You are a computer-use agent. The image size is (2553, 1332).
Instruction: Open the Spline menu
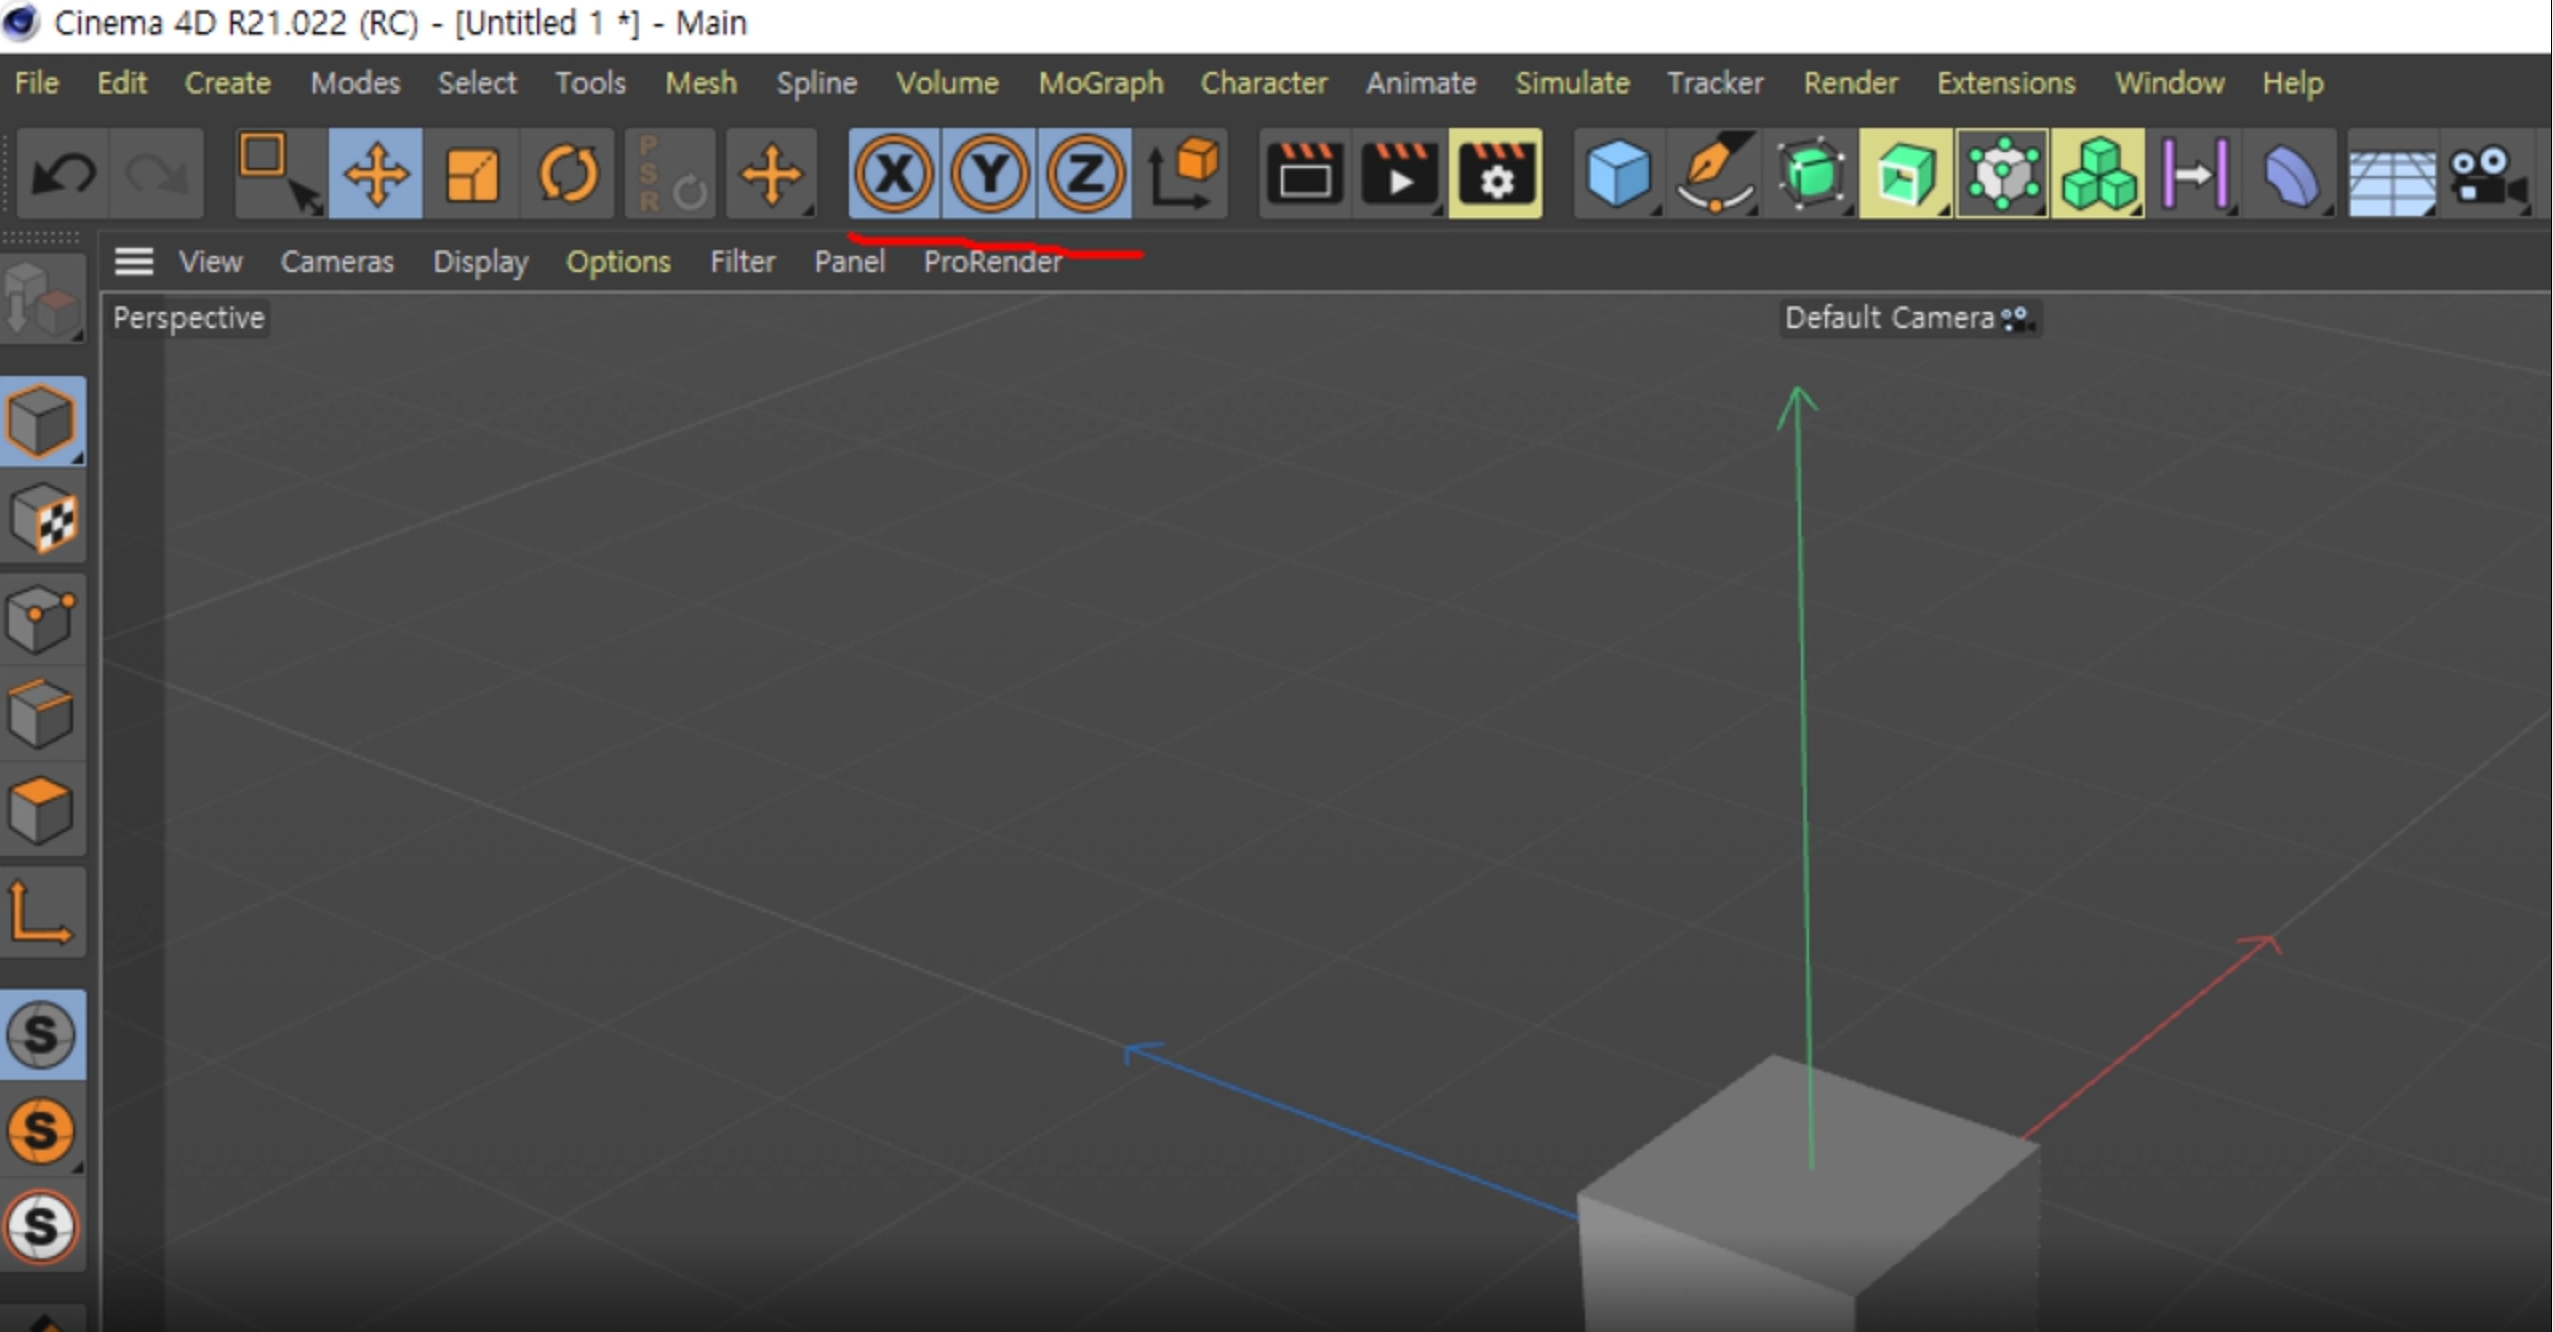816,83
